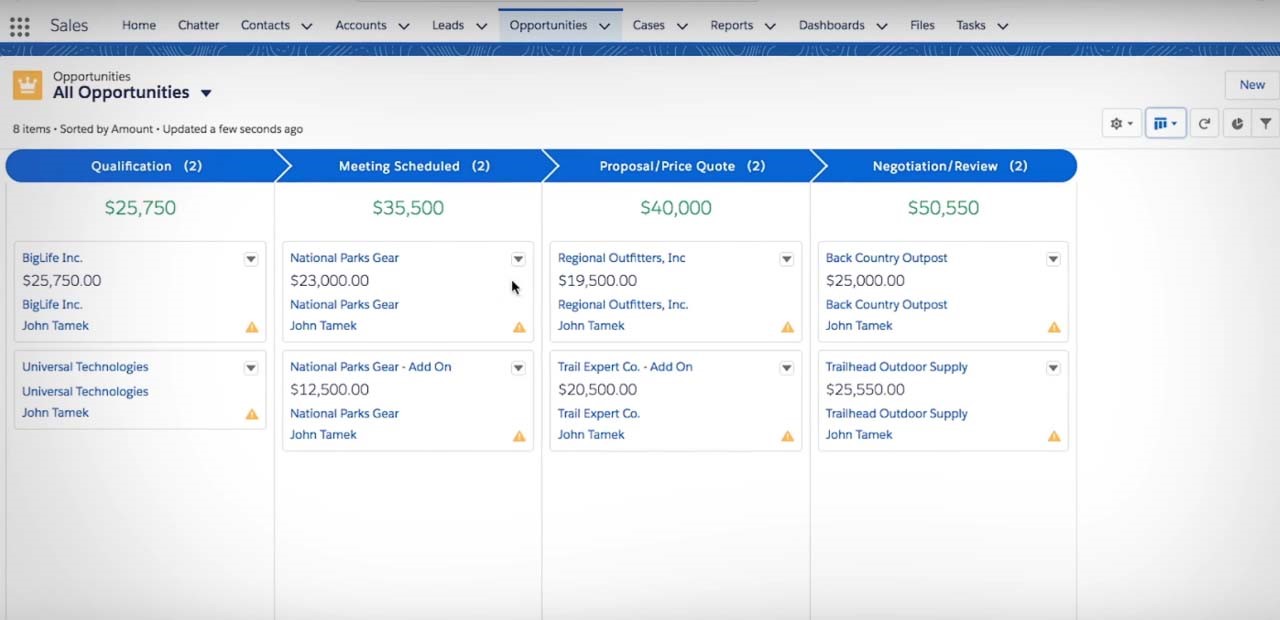Image resolution: width=1280 pixels, height=620 pixels.
Task: Open the Leads tab dropdown chevron
Action: [481, 26]
